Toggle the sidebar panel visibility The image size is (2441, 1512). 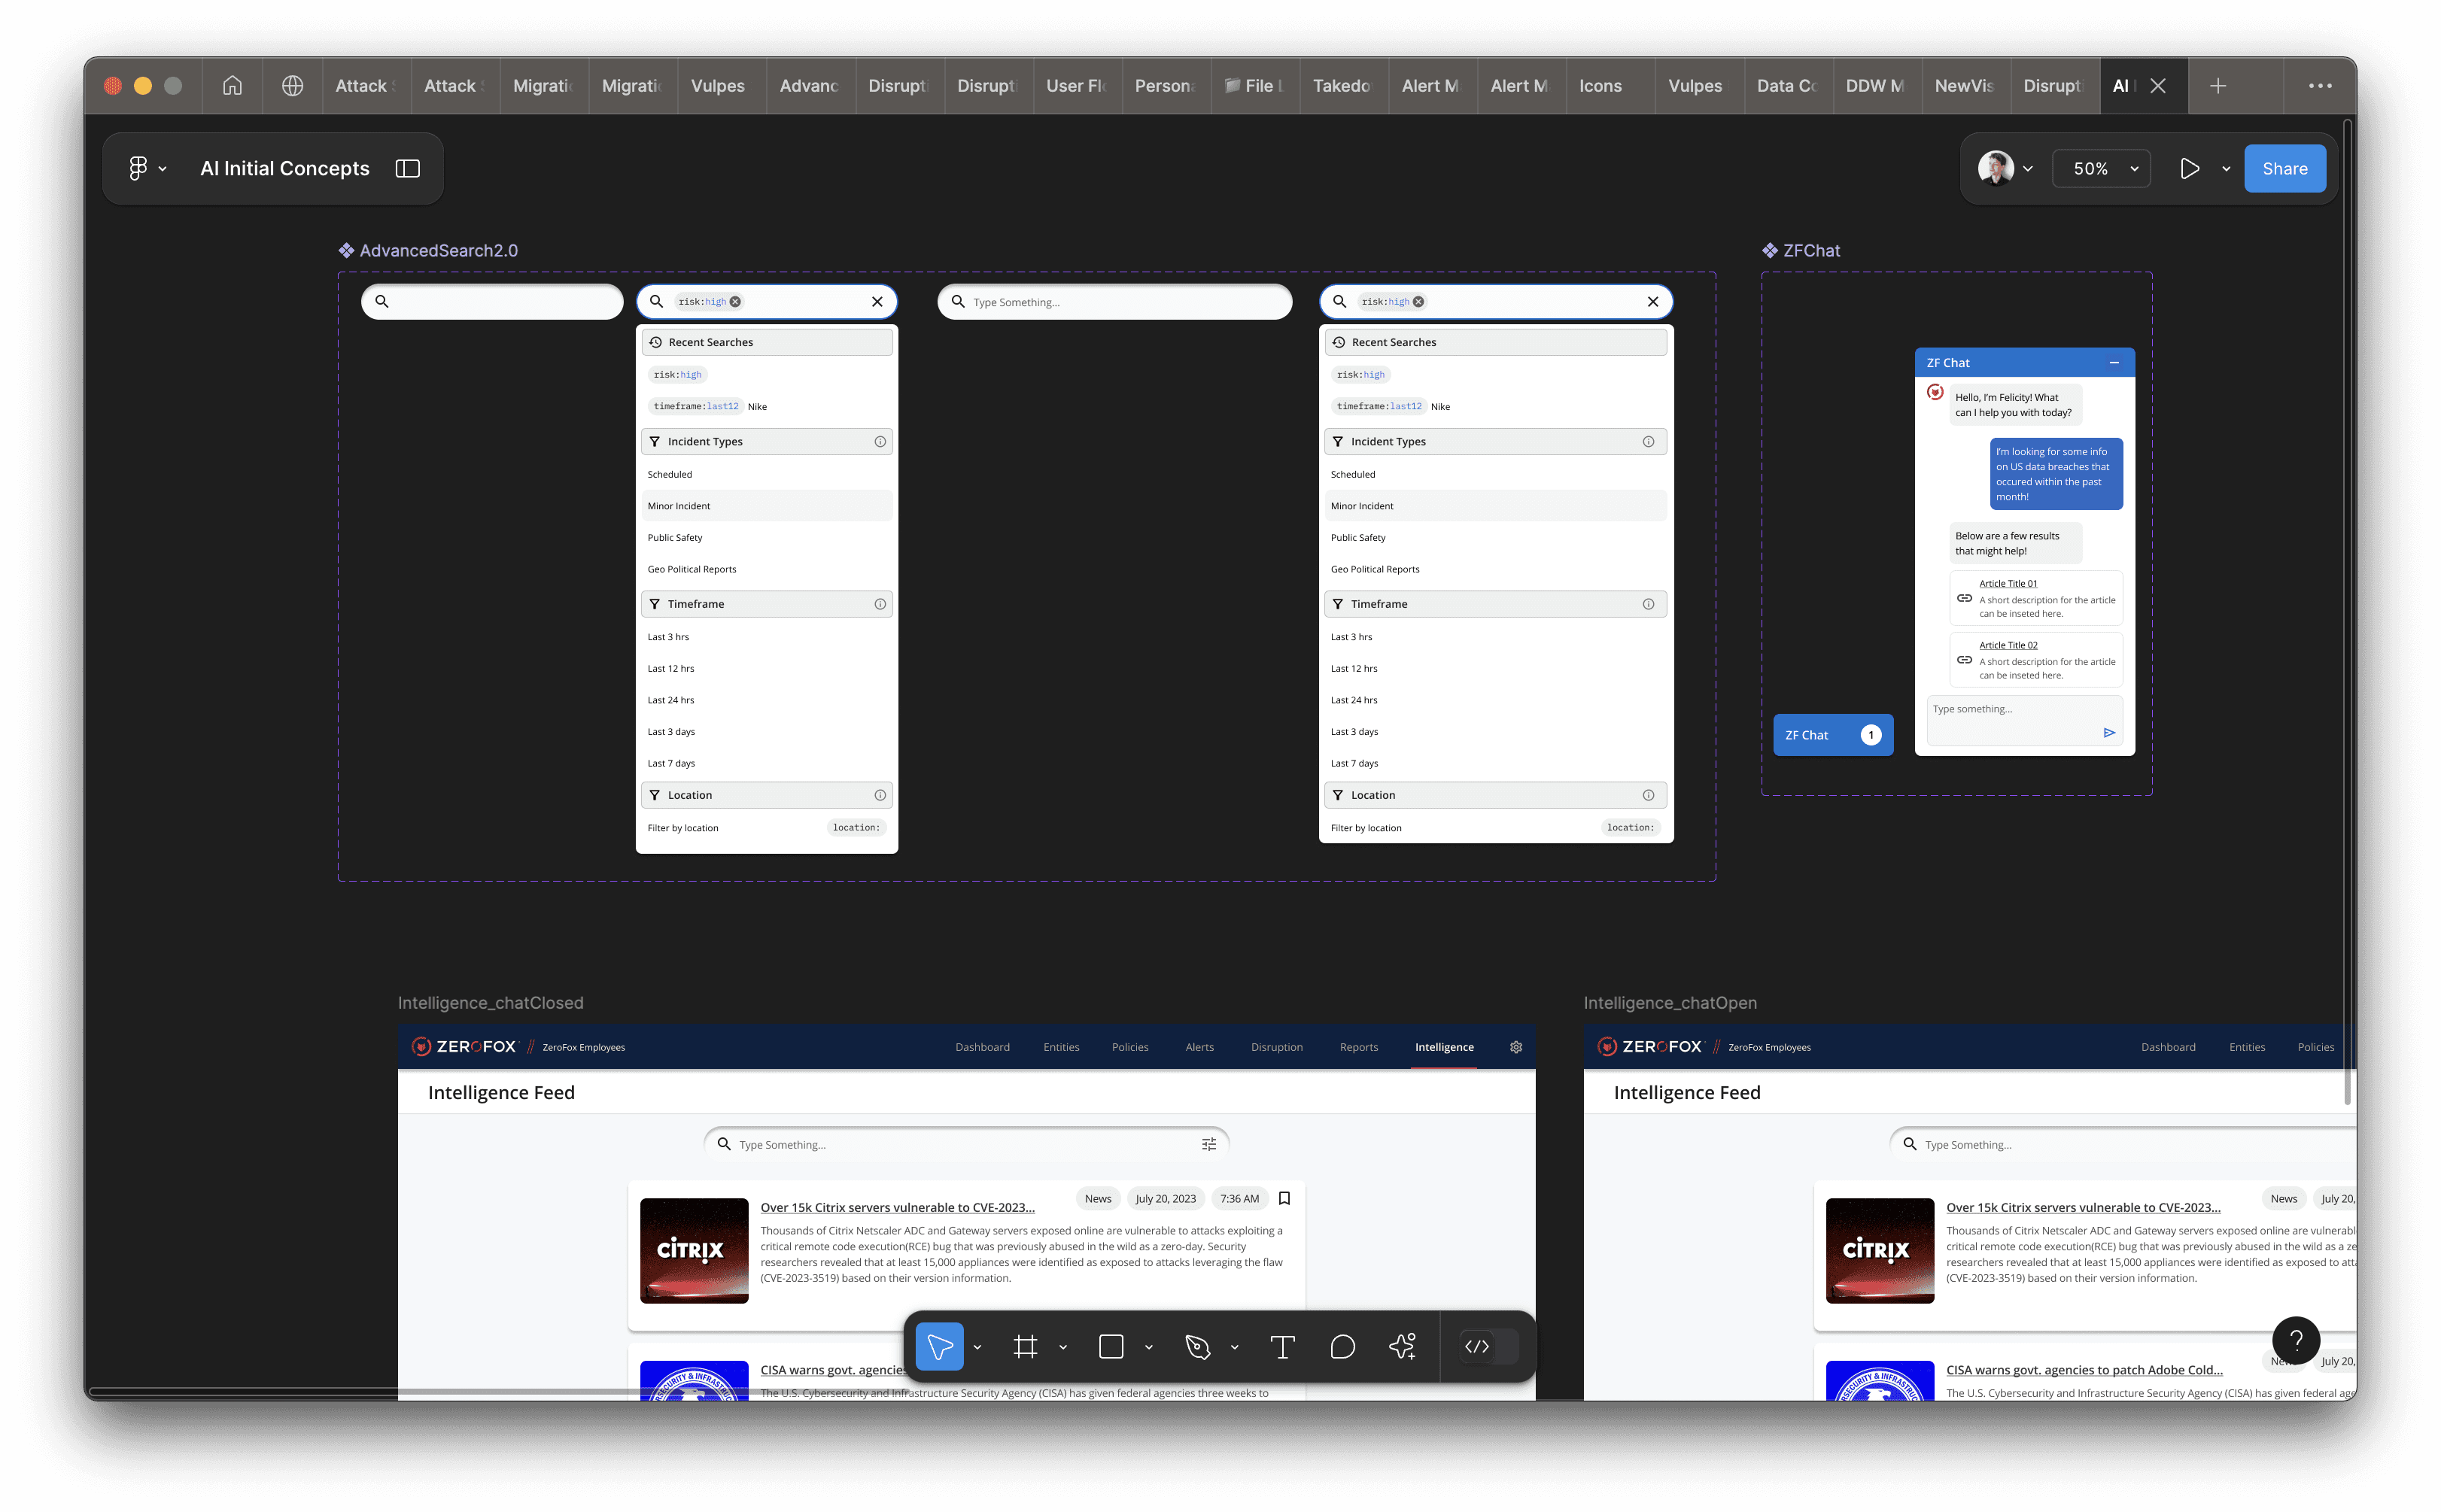(407, 169)
